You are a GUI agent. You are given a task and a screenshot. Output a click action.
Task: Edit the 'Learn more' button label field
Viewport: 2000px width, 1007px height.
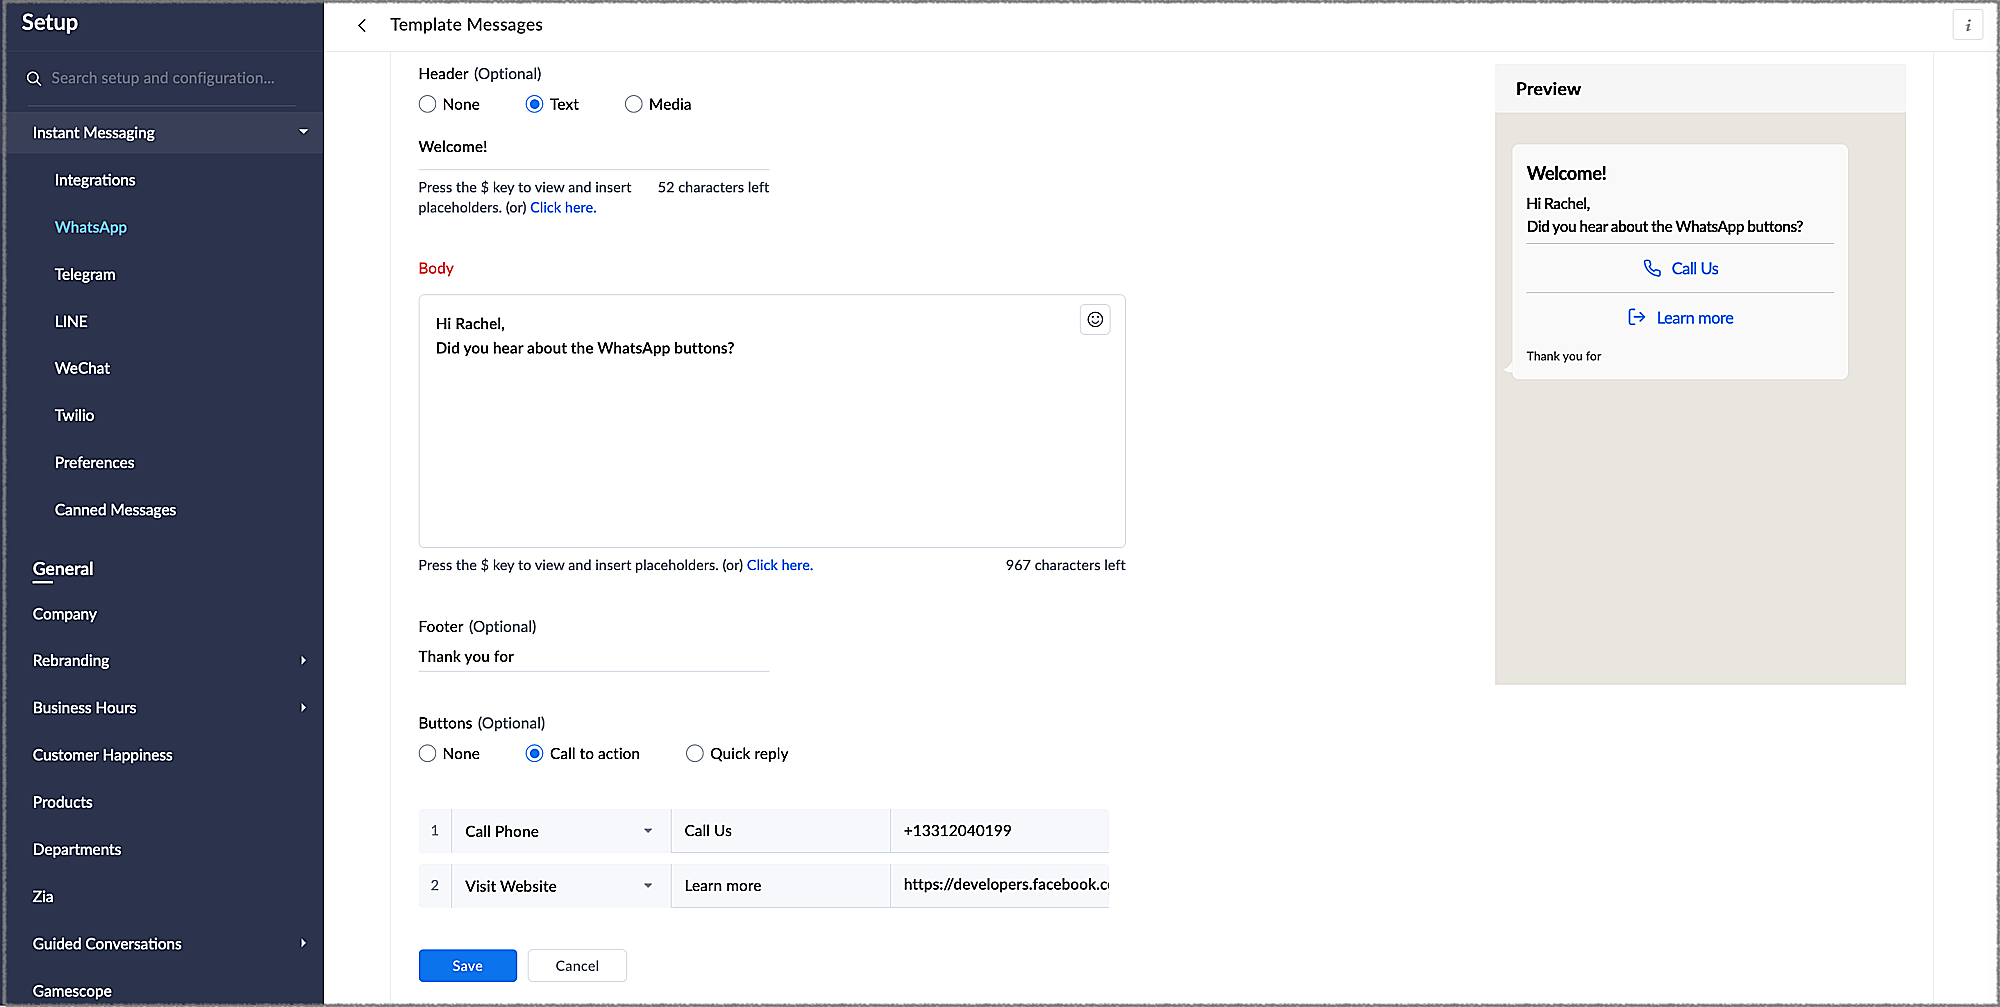click(780, 886)
